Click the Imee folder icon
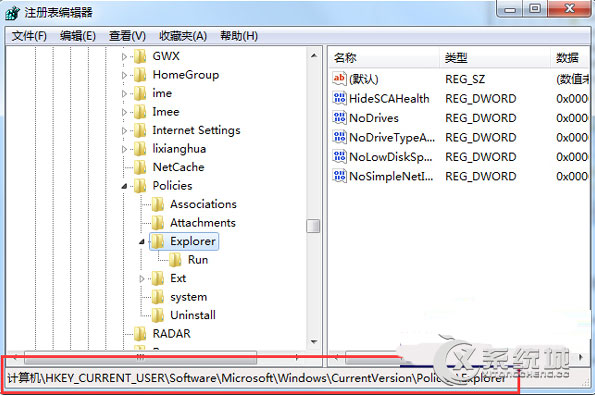 [140, 112]
